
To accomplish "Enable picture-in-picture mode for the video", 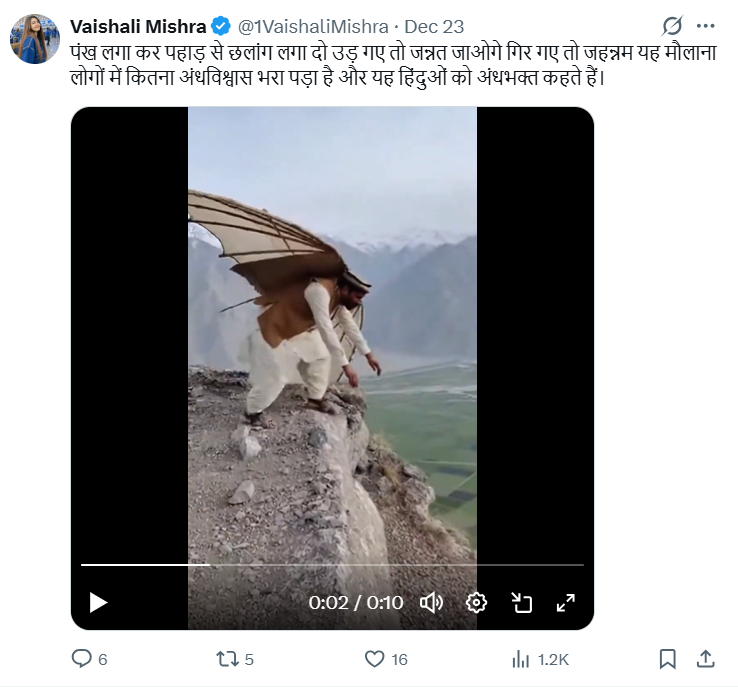I will 521,602.
